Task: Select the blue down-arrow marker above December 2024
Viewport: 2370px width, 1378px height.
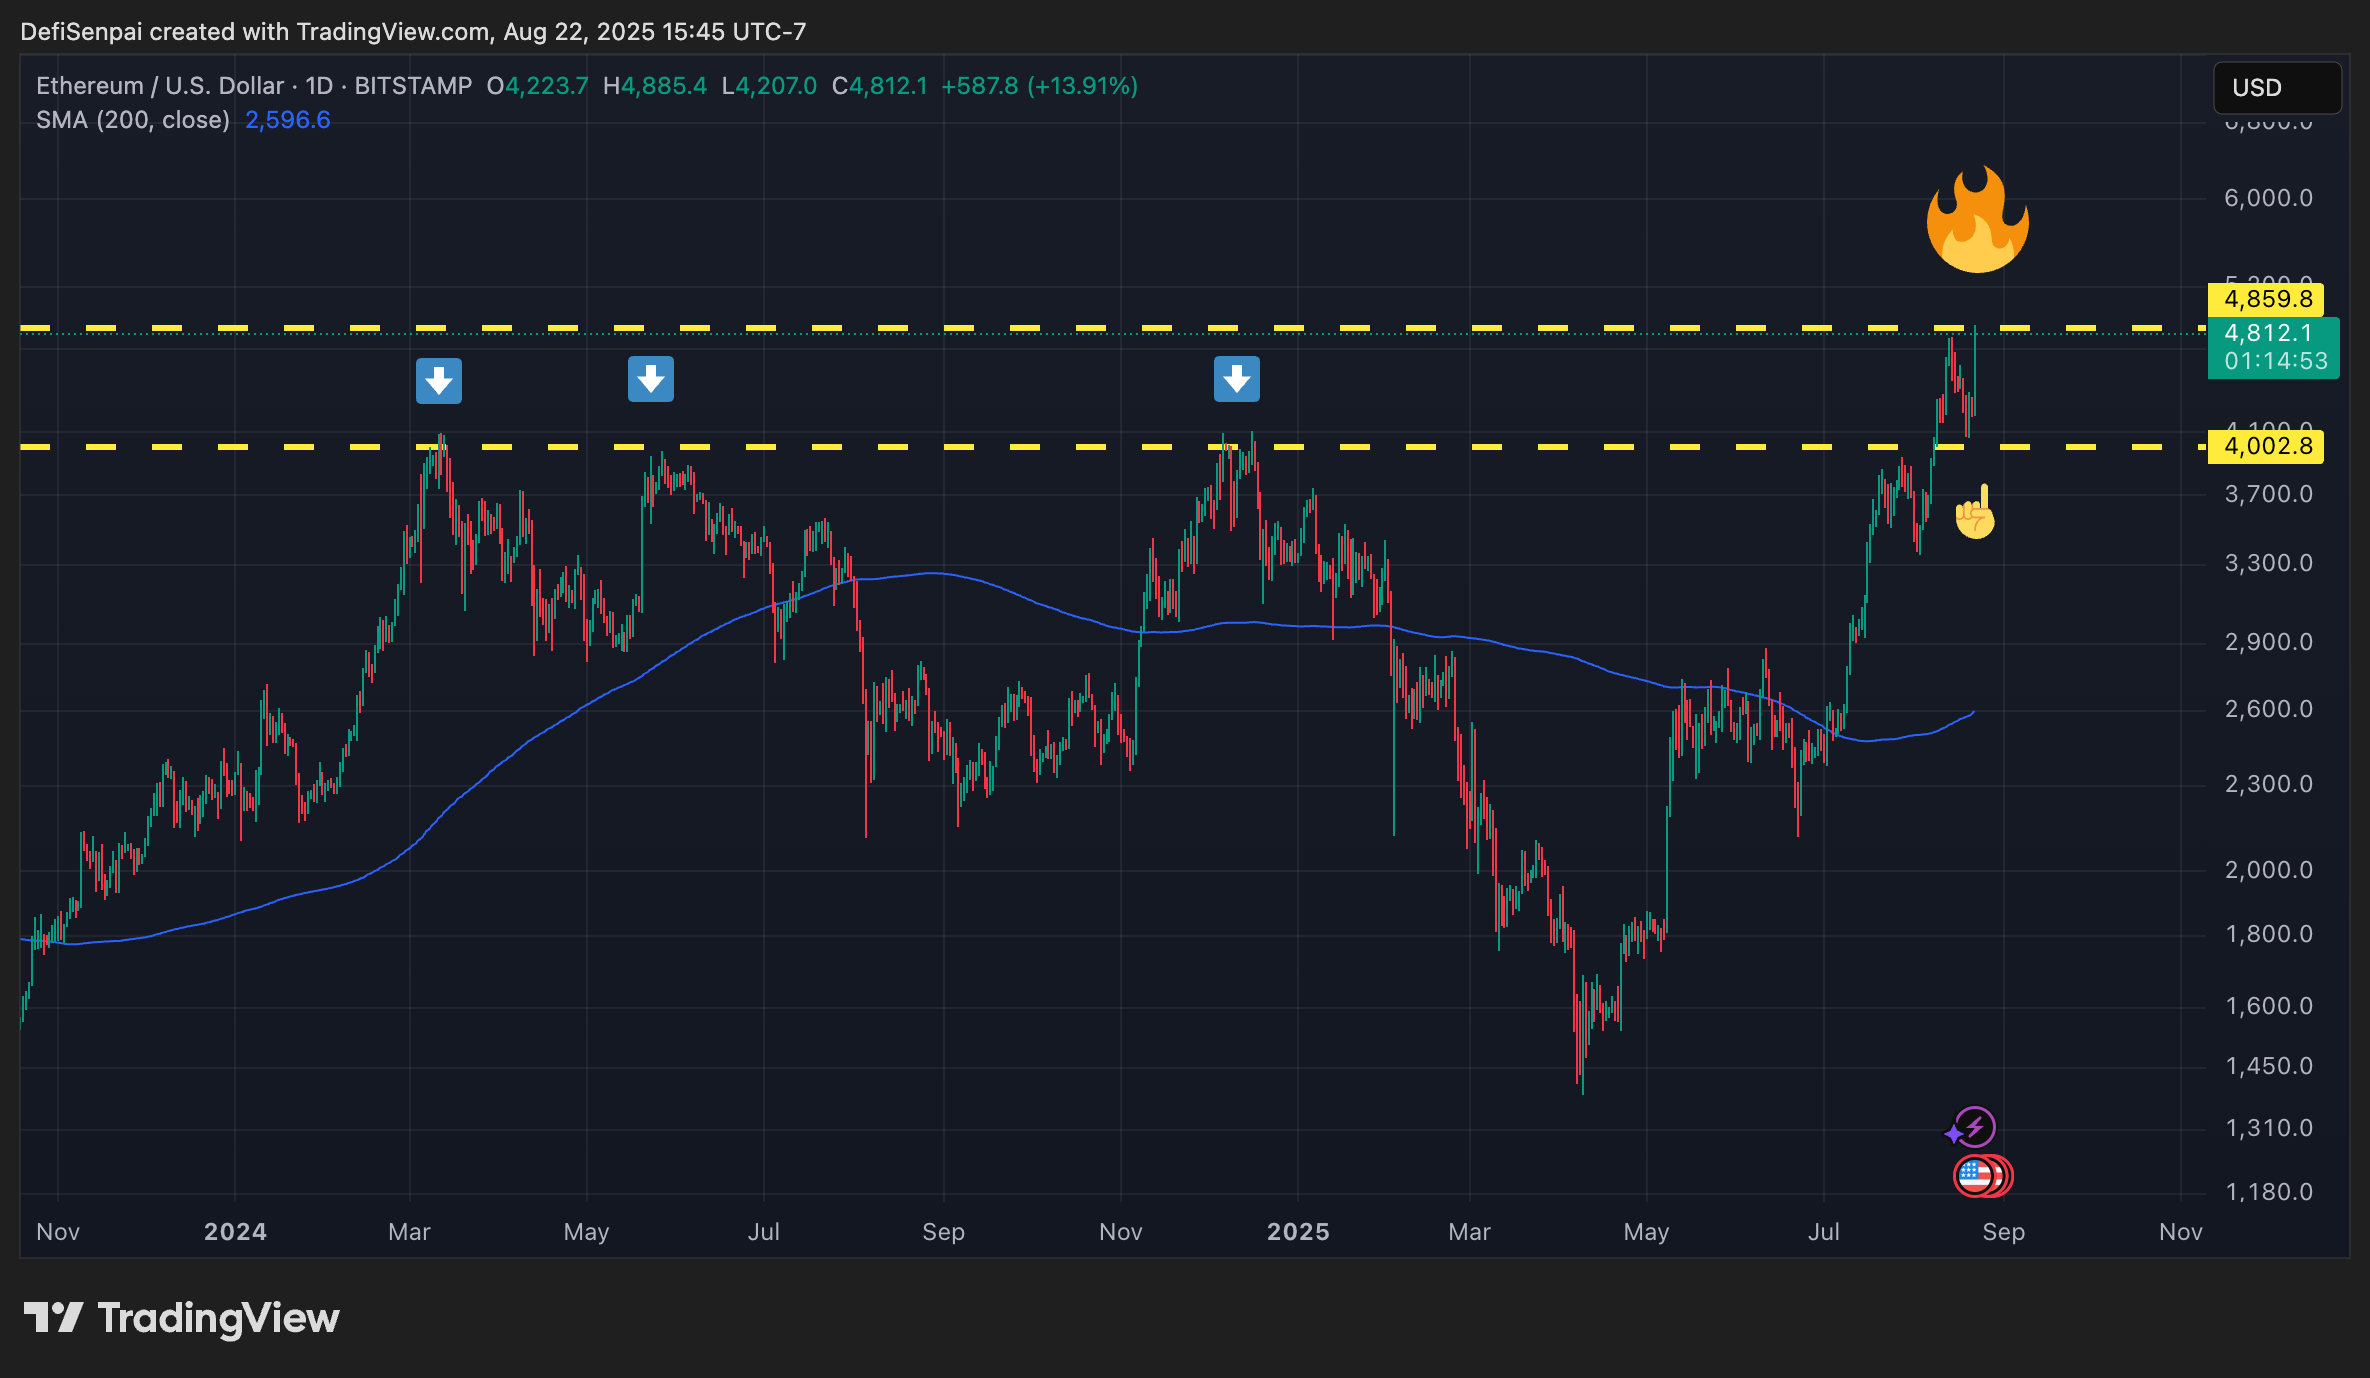Action: pyautogui.click(x=1236, y=379)
